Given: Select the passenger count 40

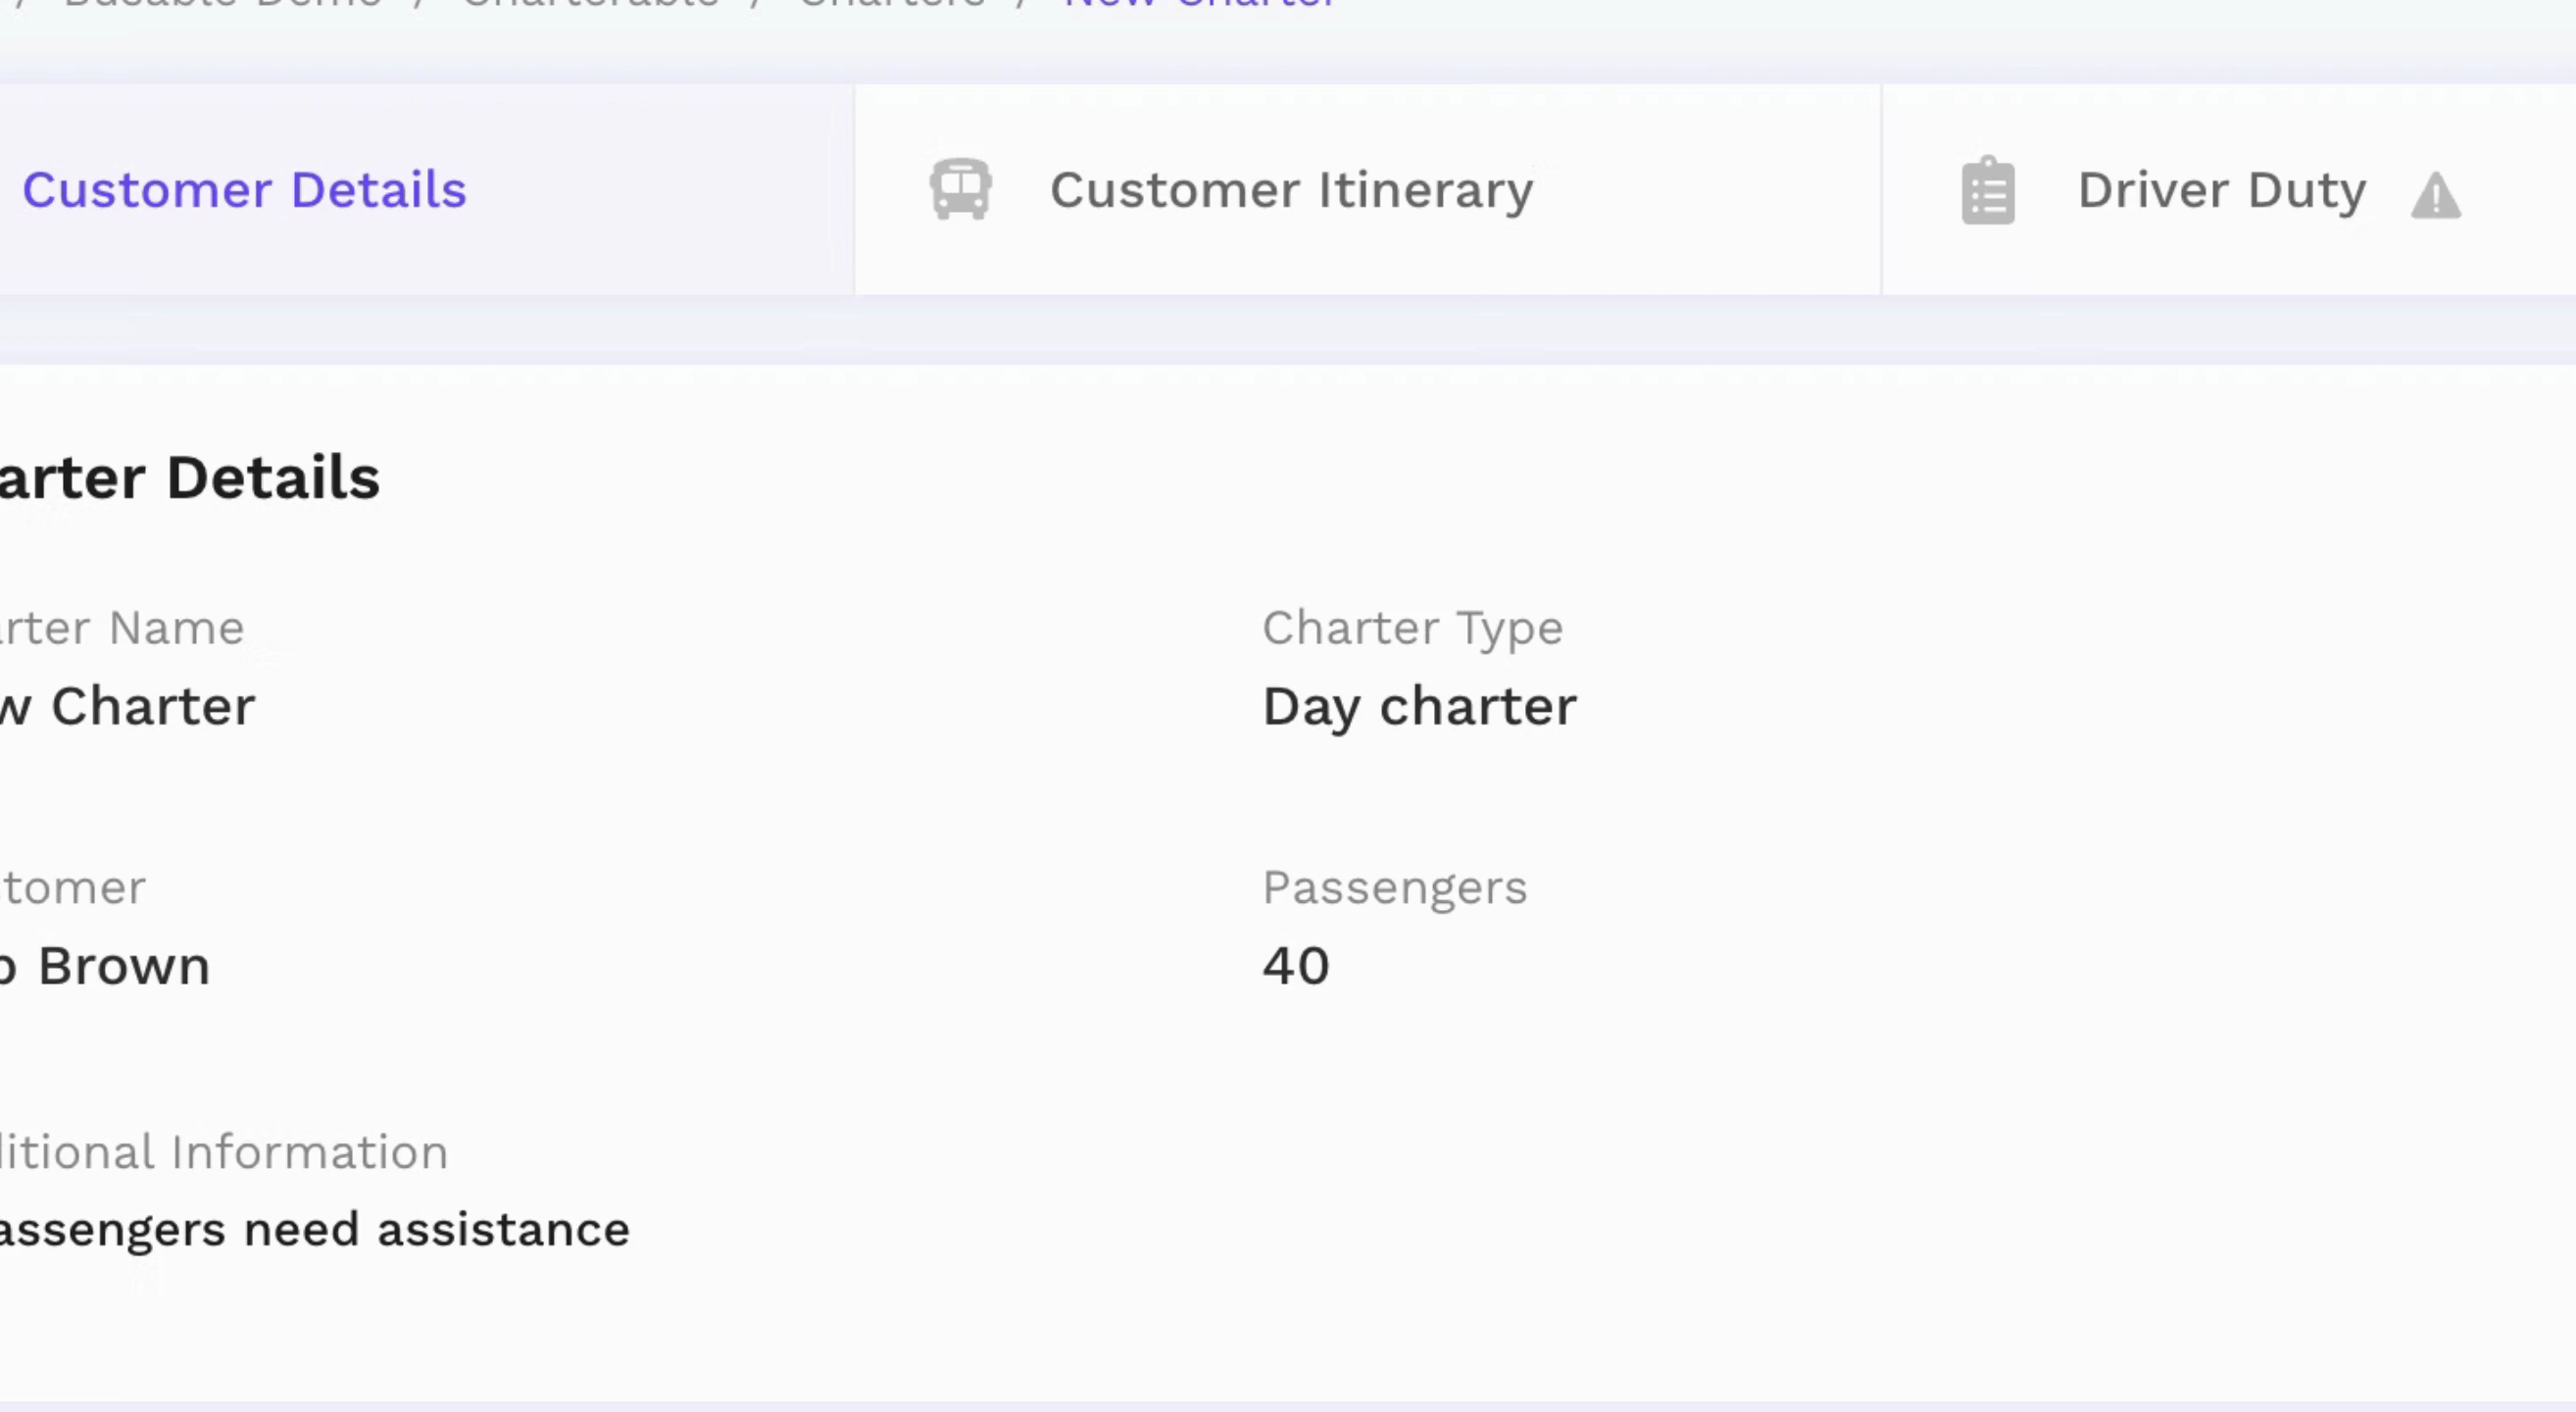Looking at the screenshot, I should tap(1296, 966).
